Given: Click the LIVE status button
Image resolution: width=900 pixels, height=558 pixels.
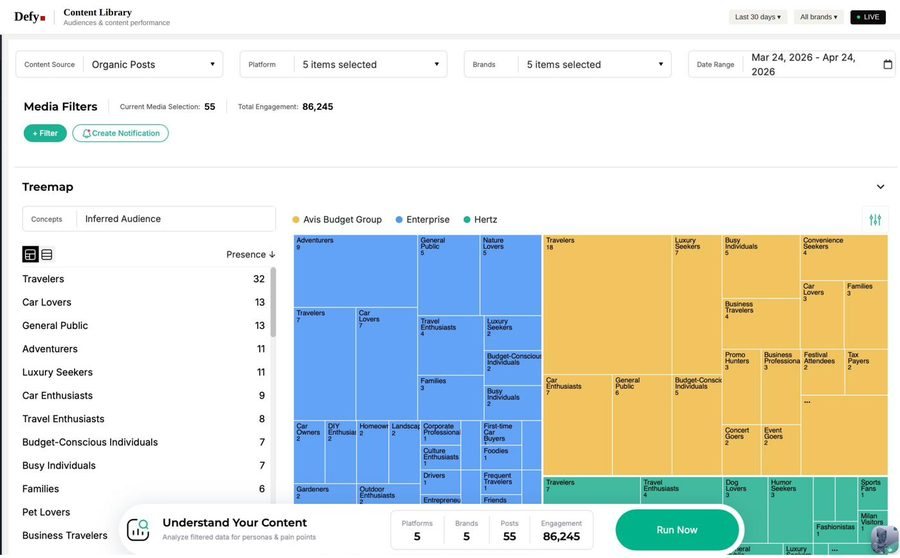Looking at the screenshot, I should point(868,17).
